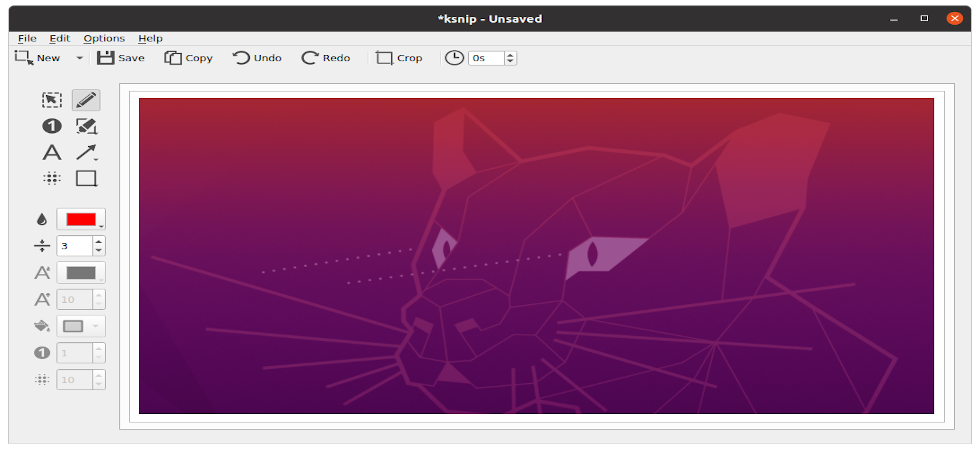
Task: Start the Crop tool
Action: (x=399, y=58)
